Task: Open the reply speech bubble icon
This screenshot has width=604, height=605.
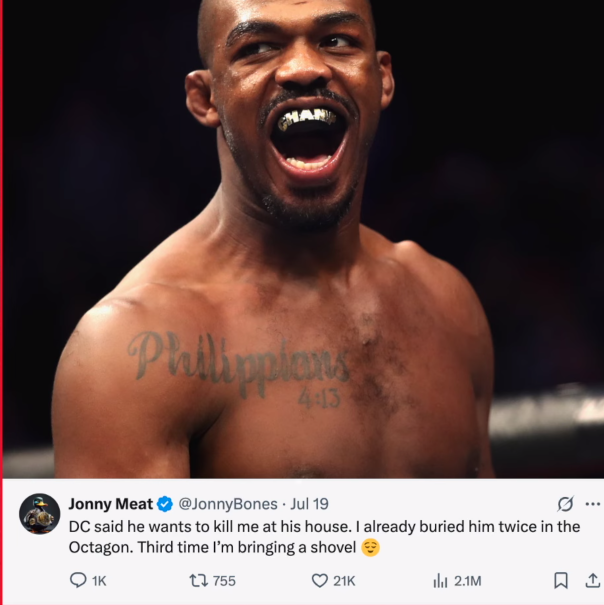Action: pyautogui.click(x=78, y=580)
